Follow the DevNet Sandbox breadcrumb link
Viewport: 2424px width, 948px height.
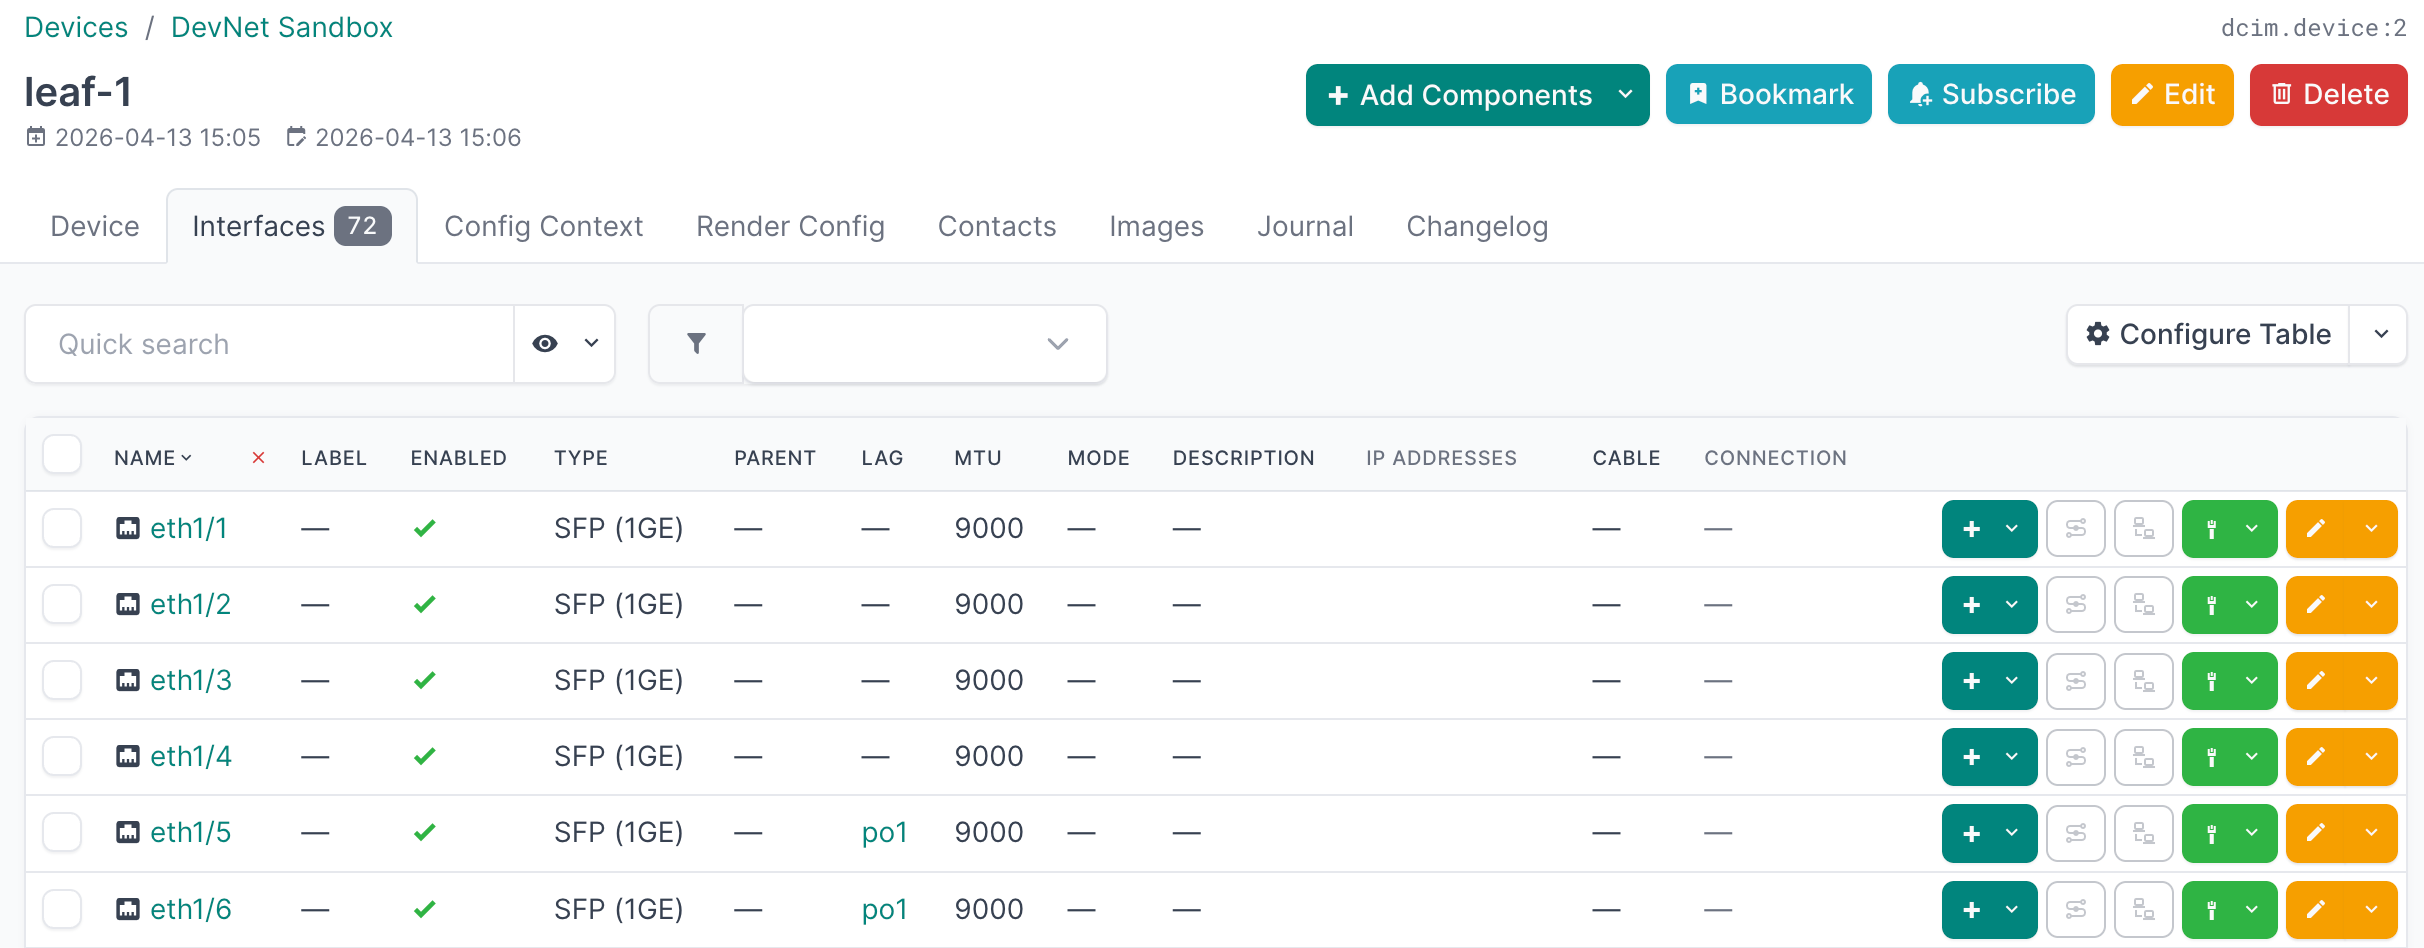tap(281, 27)
